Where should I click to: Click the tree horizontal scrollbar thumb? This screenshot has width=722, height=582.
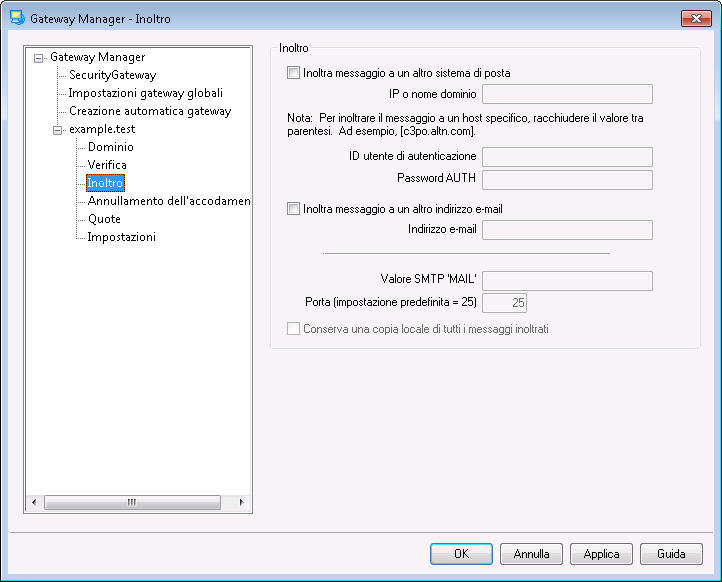click(x=132, y=502)
